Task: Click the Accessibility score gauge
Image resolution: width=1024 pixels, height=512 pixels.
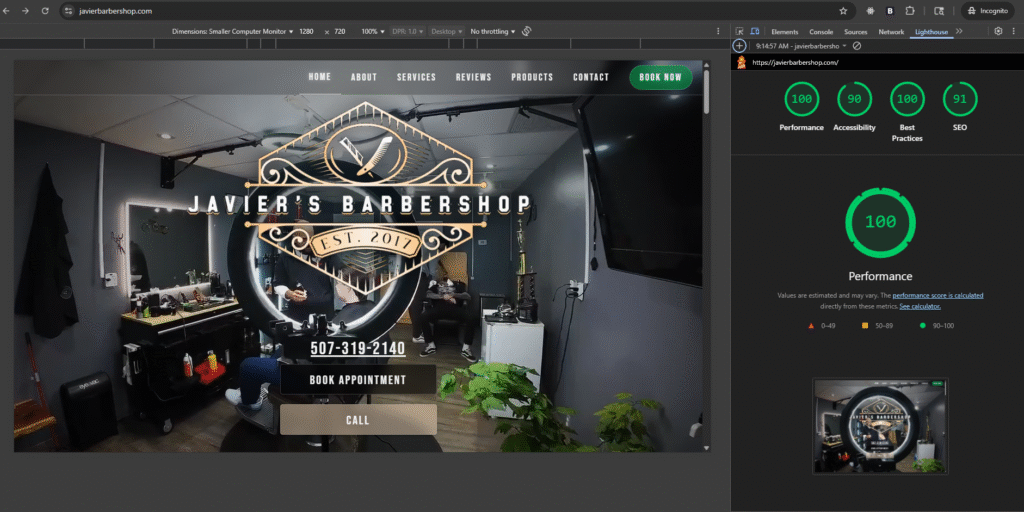Action: [854, 99]
